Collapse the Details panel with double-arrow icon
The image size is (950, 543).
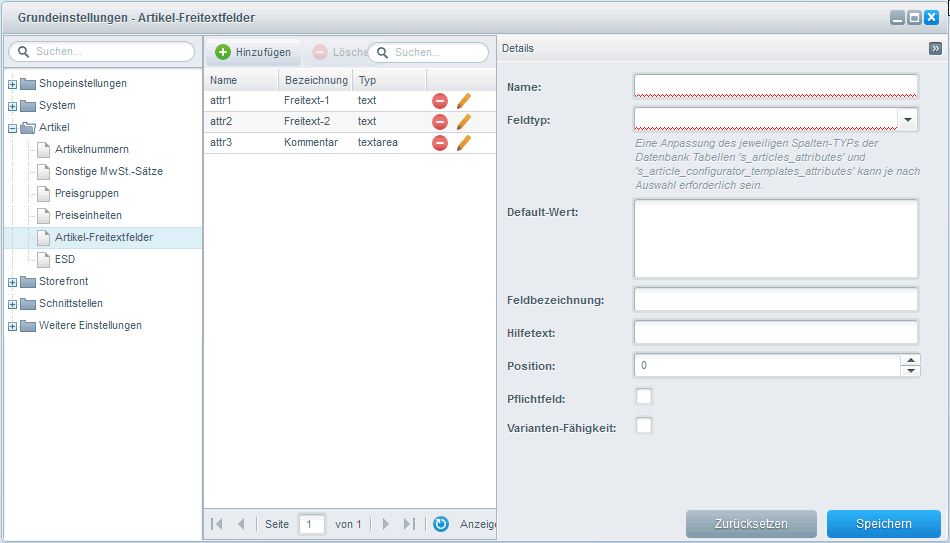tap(935, 48)
